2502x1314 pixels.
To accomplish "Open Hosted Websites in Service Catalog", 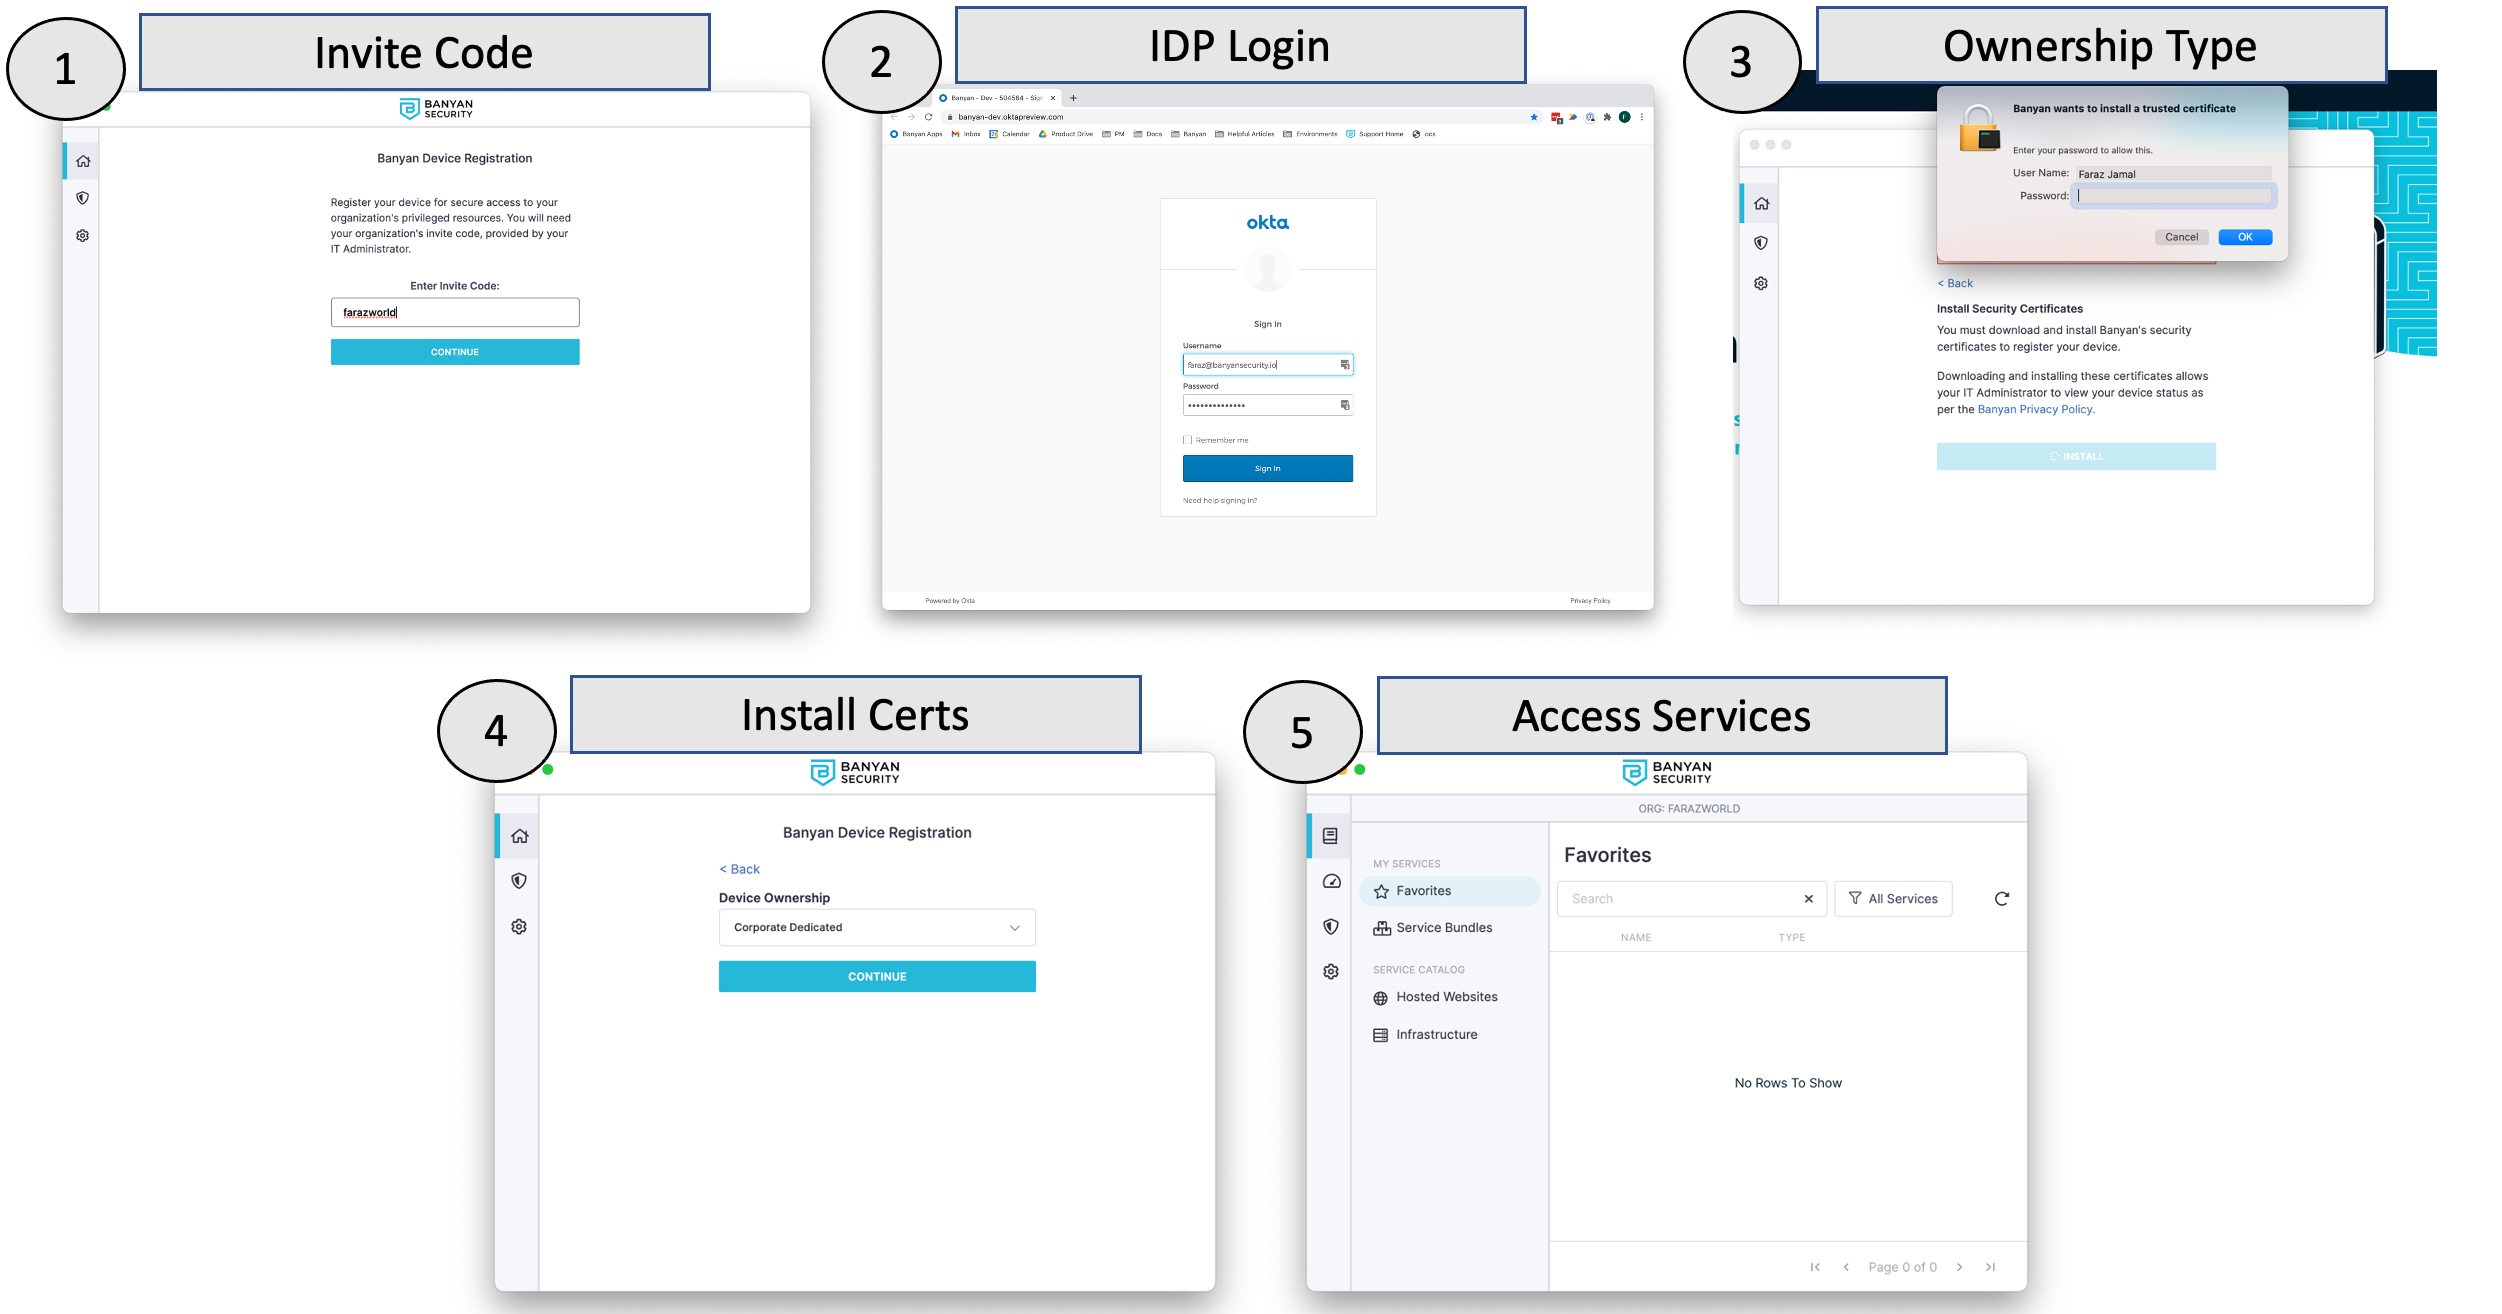I will click(x=1446, y=997).
